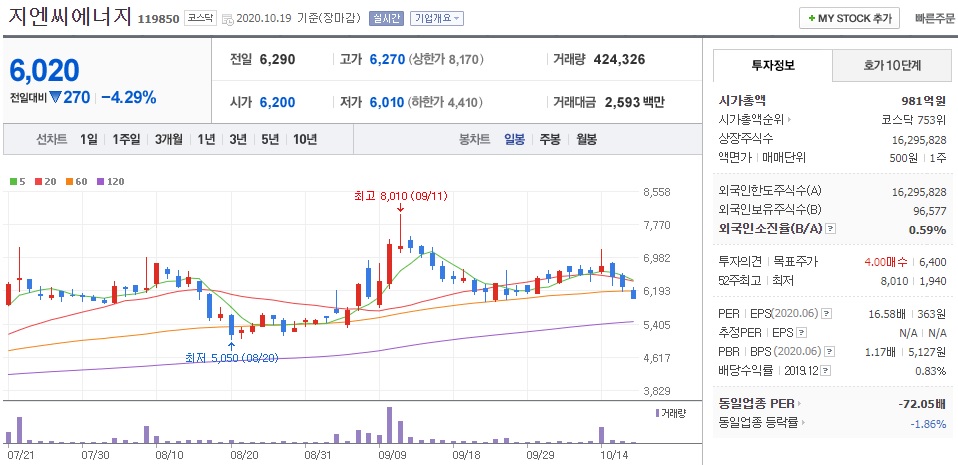This screenshot has width=958, height=465.
Task: Click the 투자의견 label link
Action: [x=740, y=262]
